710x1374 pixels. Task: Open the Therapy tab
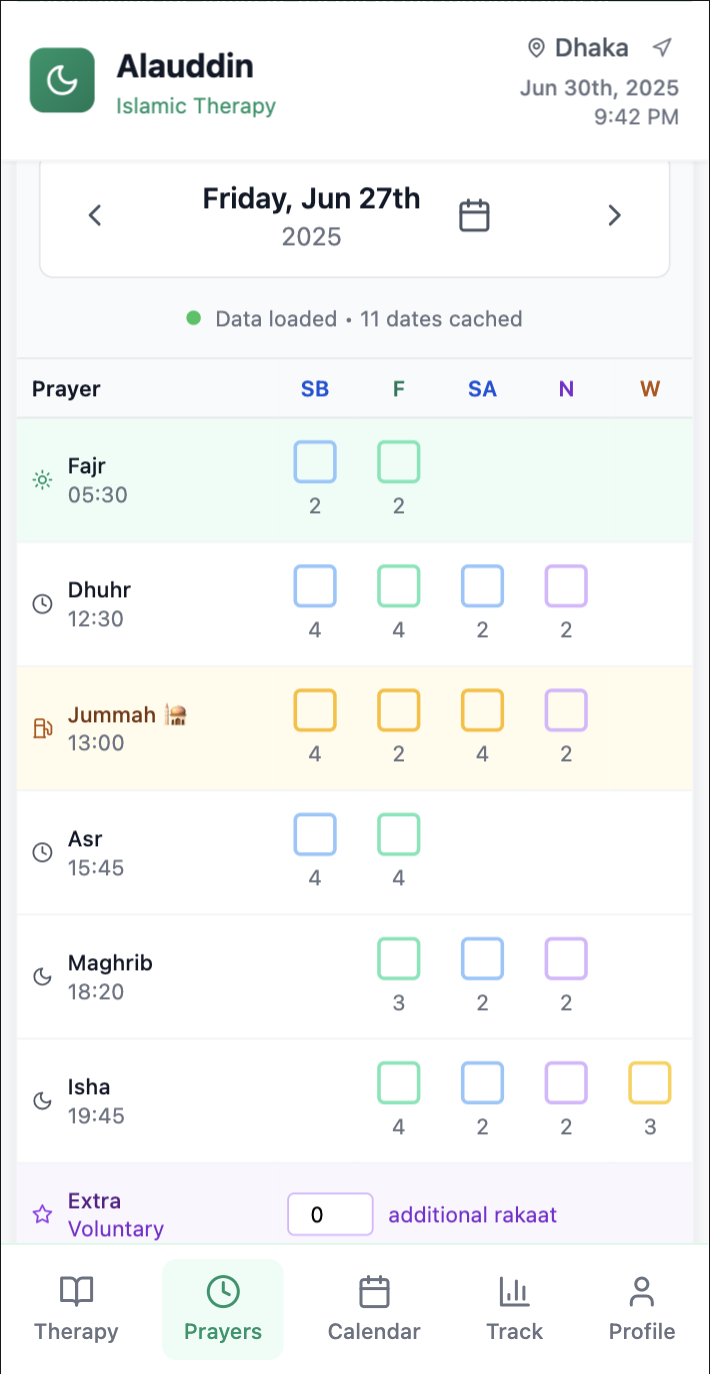pyautogui.click(x=76, y=1309)
